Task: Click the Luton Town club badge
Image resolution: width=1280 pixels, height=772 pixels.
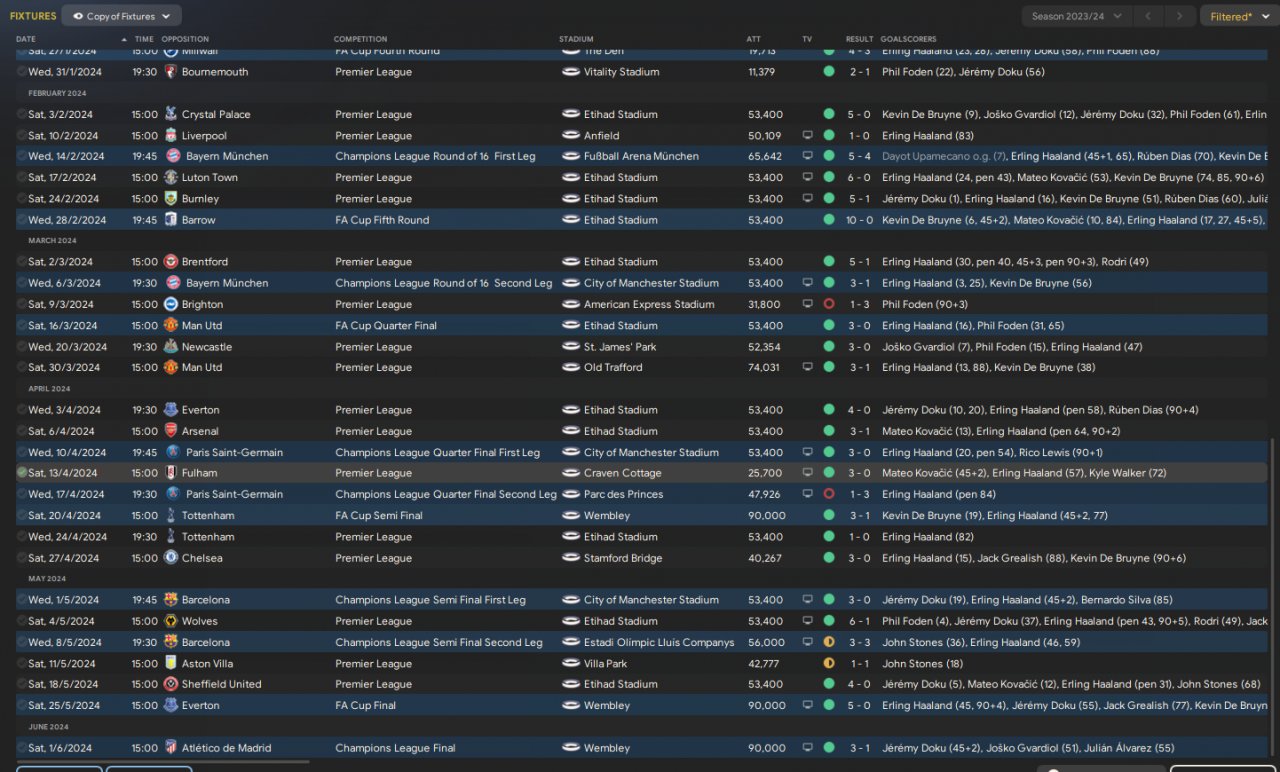Action: click(170, 177)
